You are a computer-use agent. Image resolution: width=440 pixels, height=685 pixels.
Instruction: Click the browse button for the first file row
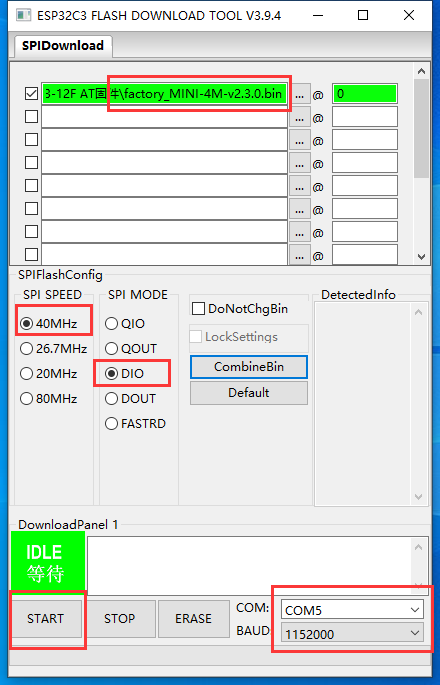pyautogui.click(x=299, y=94)
